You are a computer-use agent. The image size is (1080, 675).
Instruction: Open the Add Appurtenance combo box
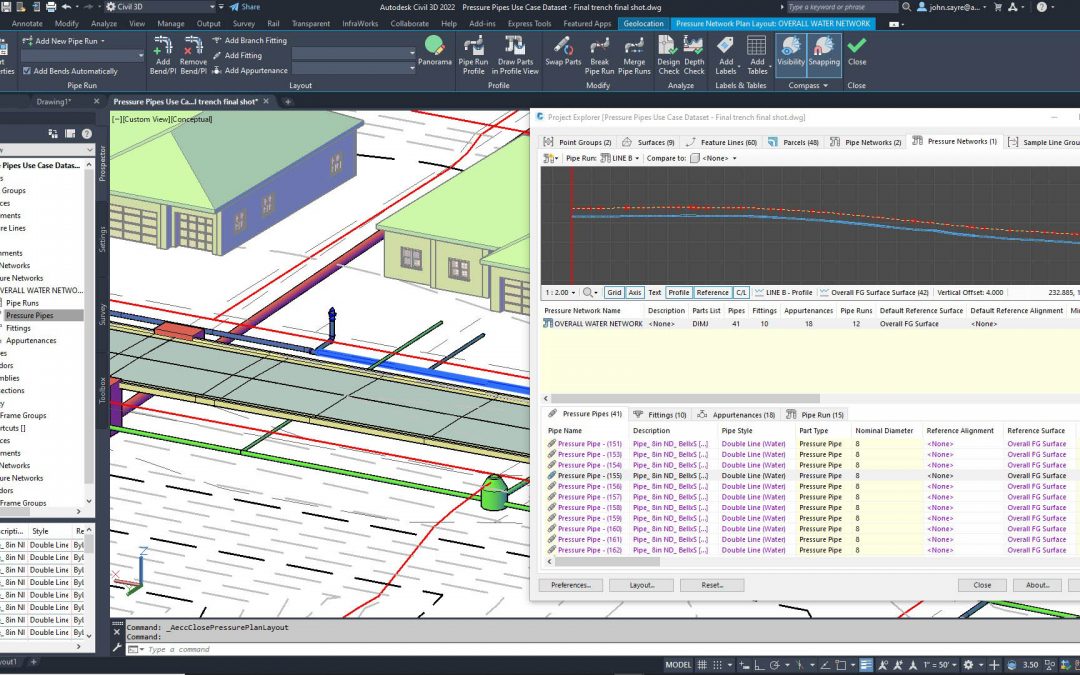354,68
